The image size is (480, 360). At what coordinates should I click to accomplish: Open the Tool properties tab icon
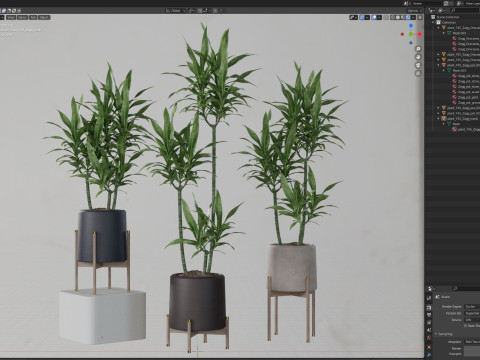pyautogui.click(x=429, y=298)
